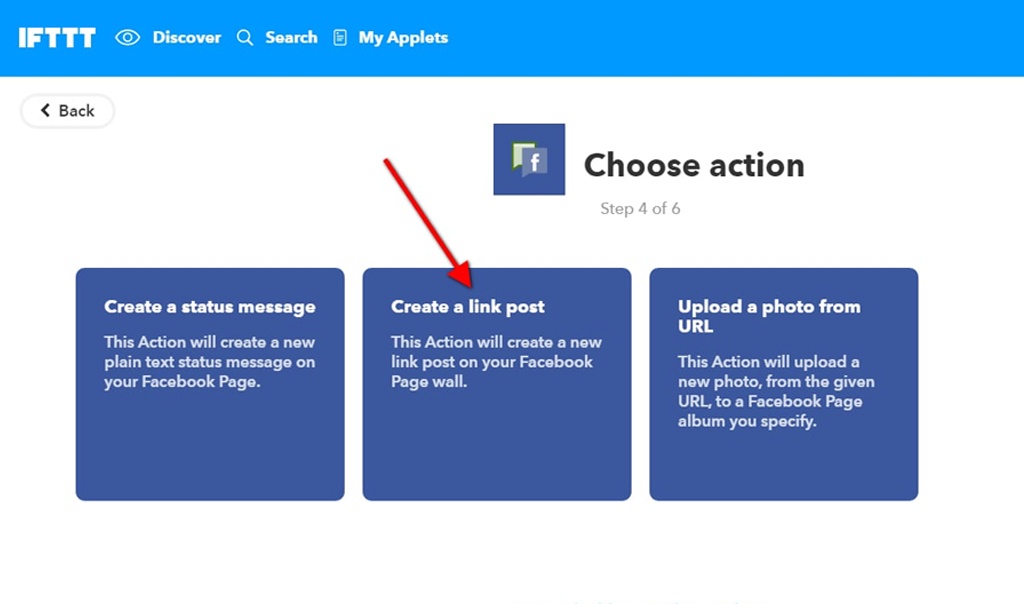
Task: Click the plain text status message description
Action: coord(210,362)
